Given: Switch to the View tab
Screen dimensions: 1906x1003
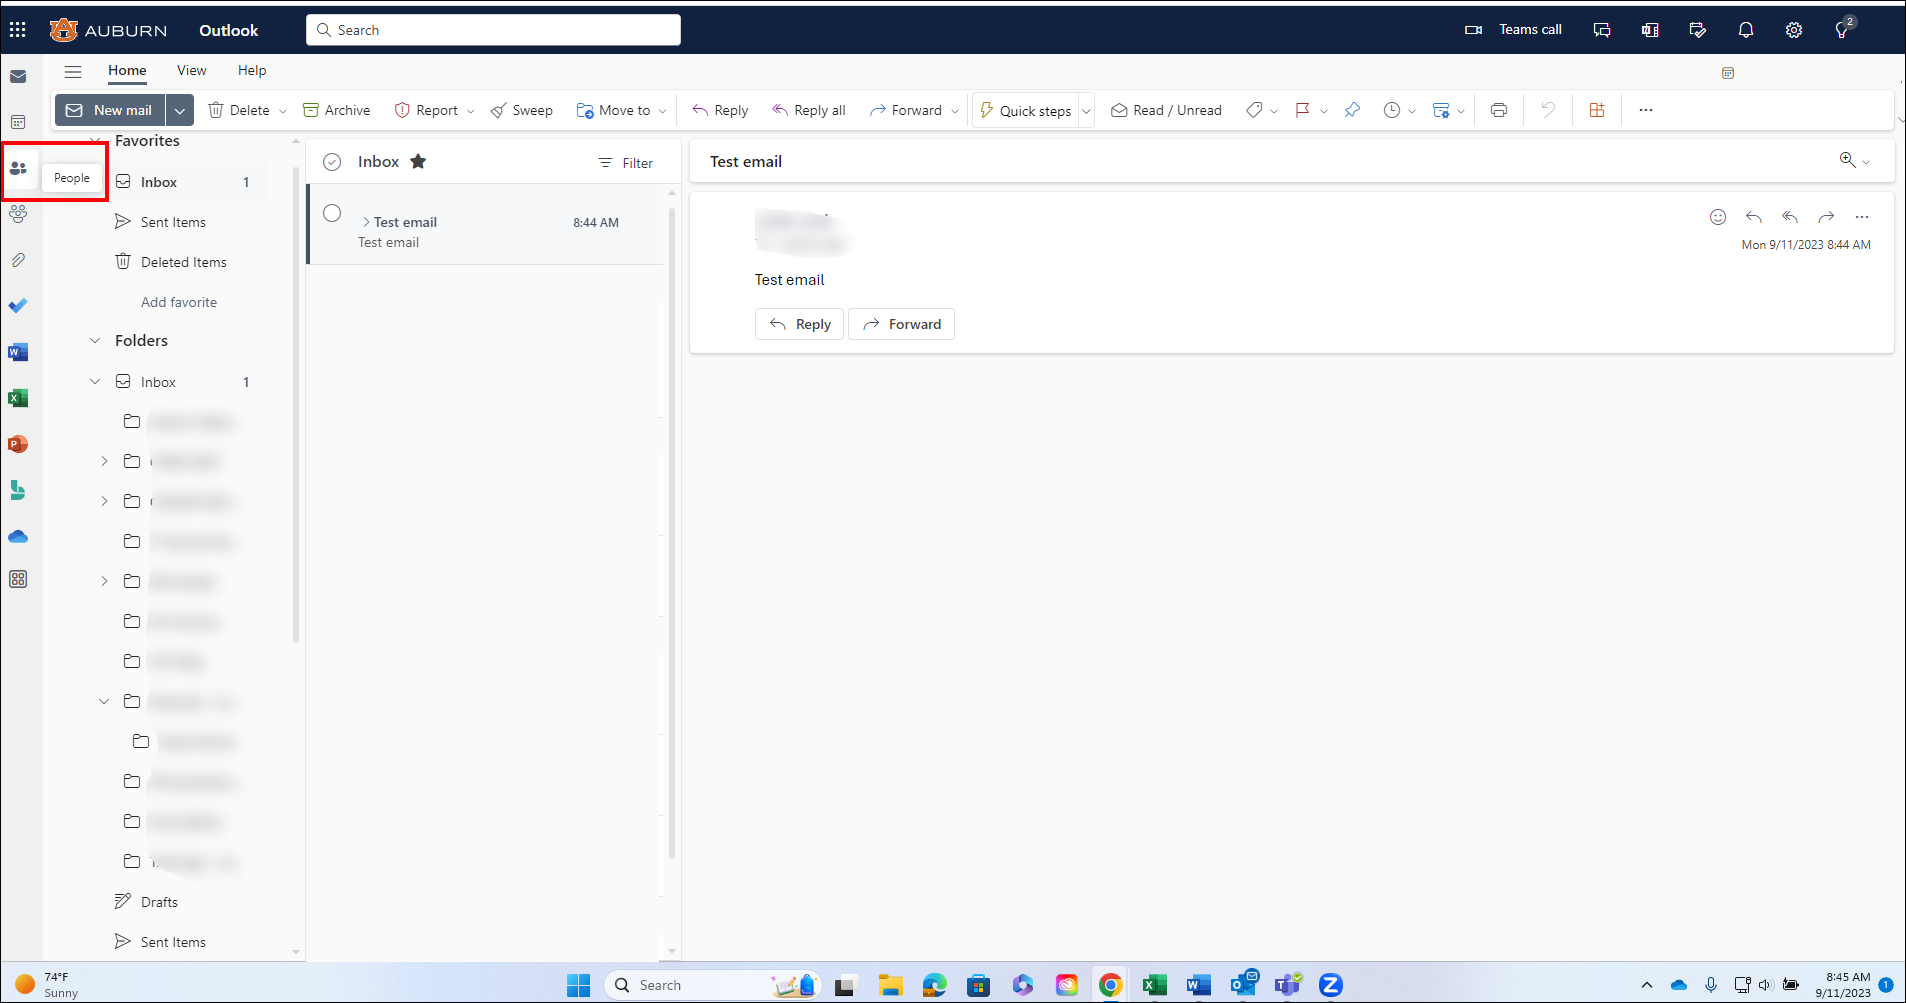Looking at the screenshot, I should pos(191,71).
